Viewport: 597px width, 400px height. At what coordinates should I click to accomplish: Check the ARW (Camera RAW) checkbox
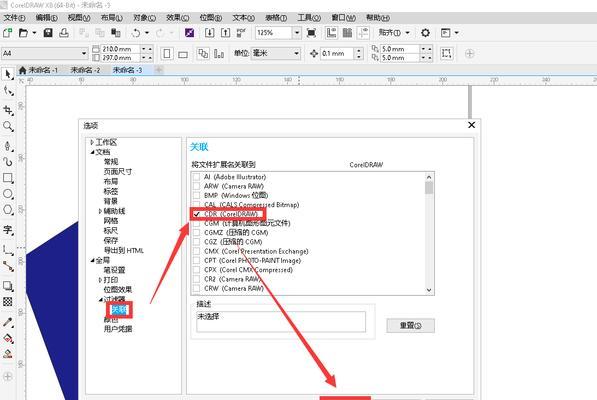196,186
